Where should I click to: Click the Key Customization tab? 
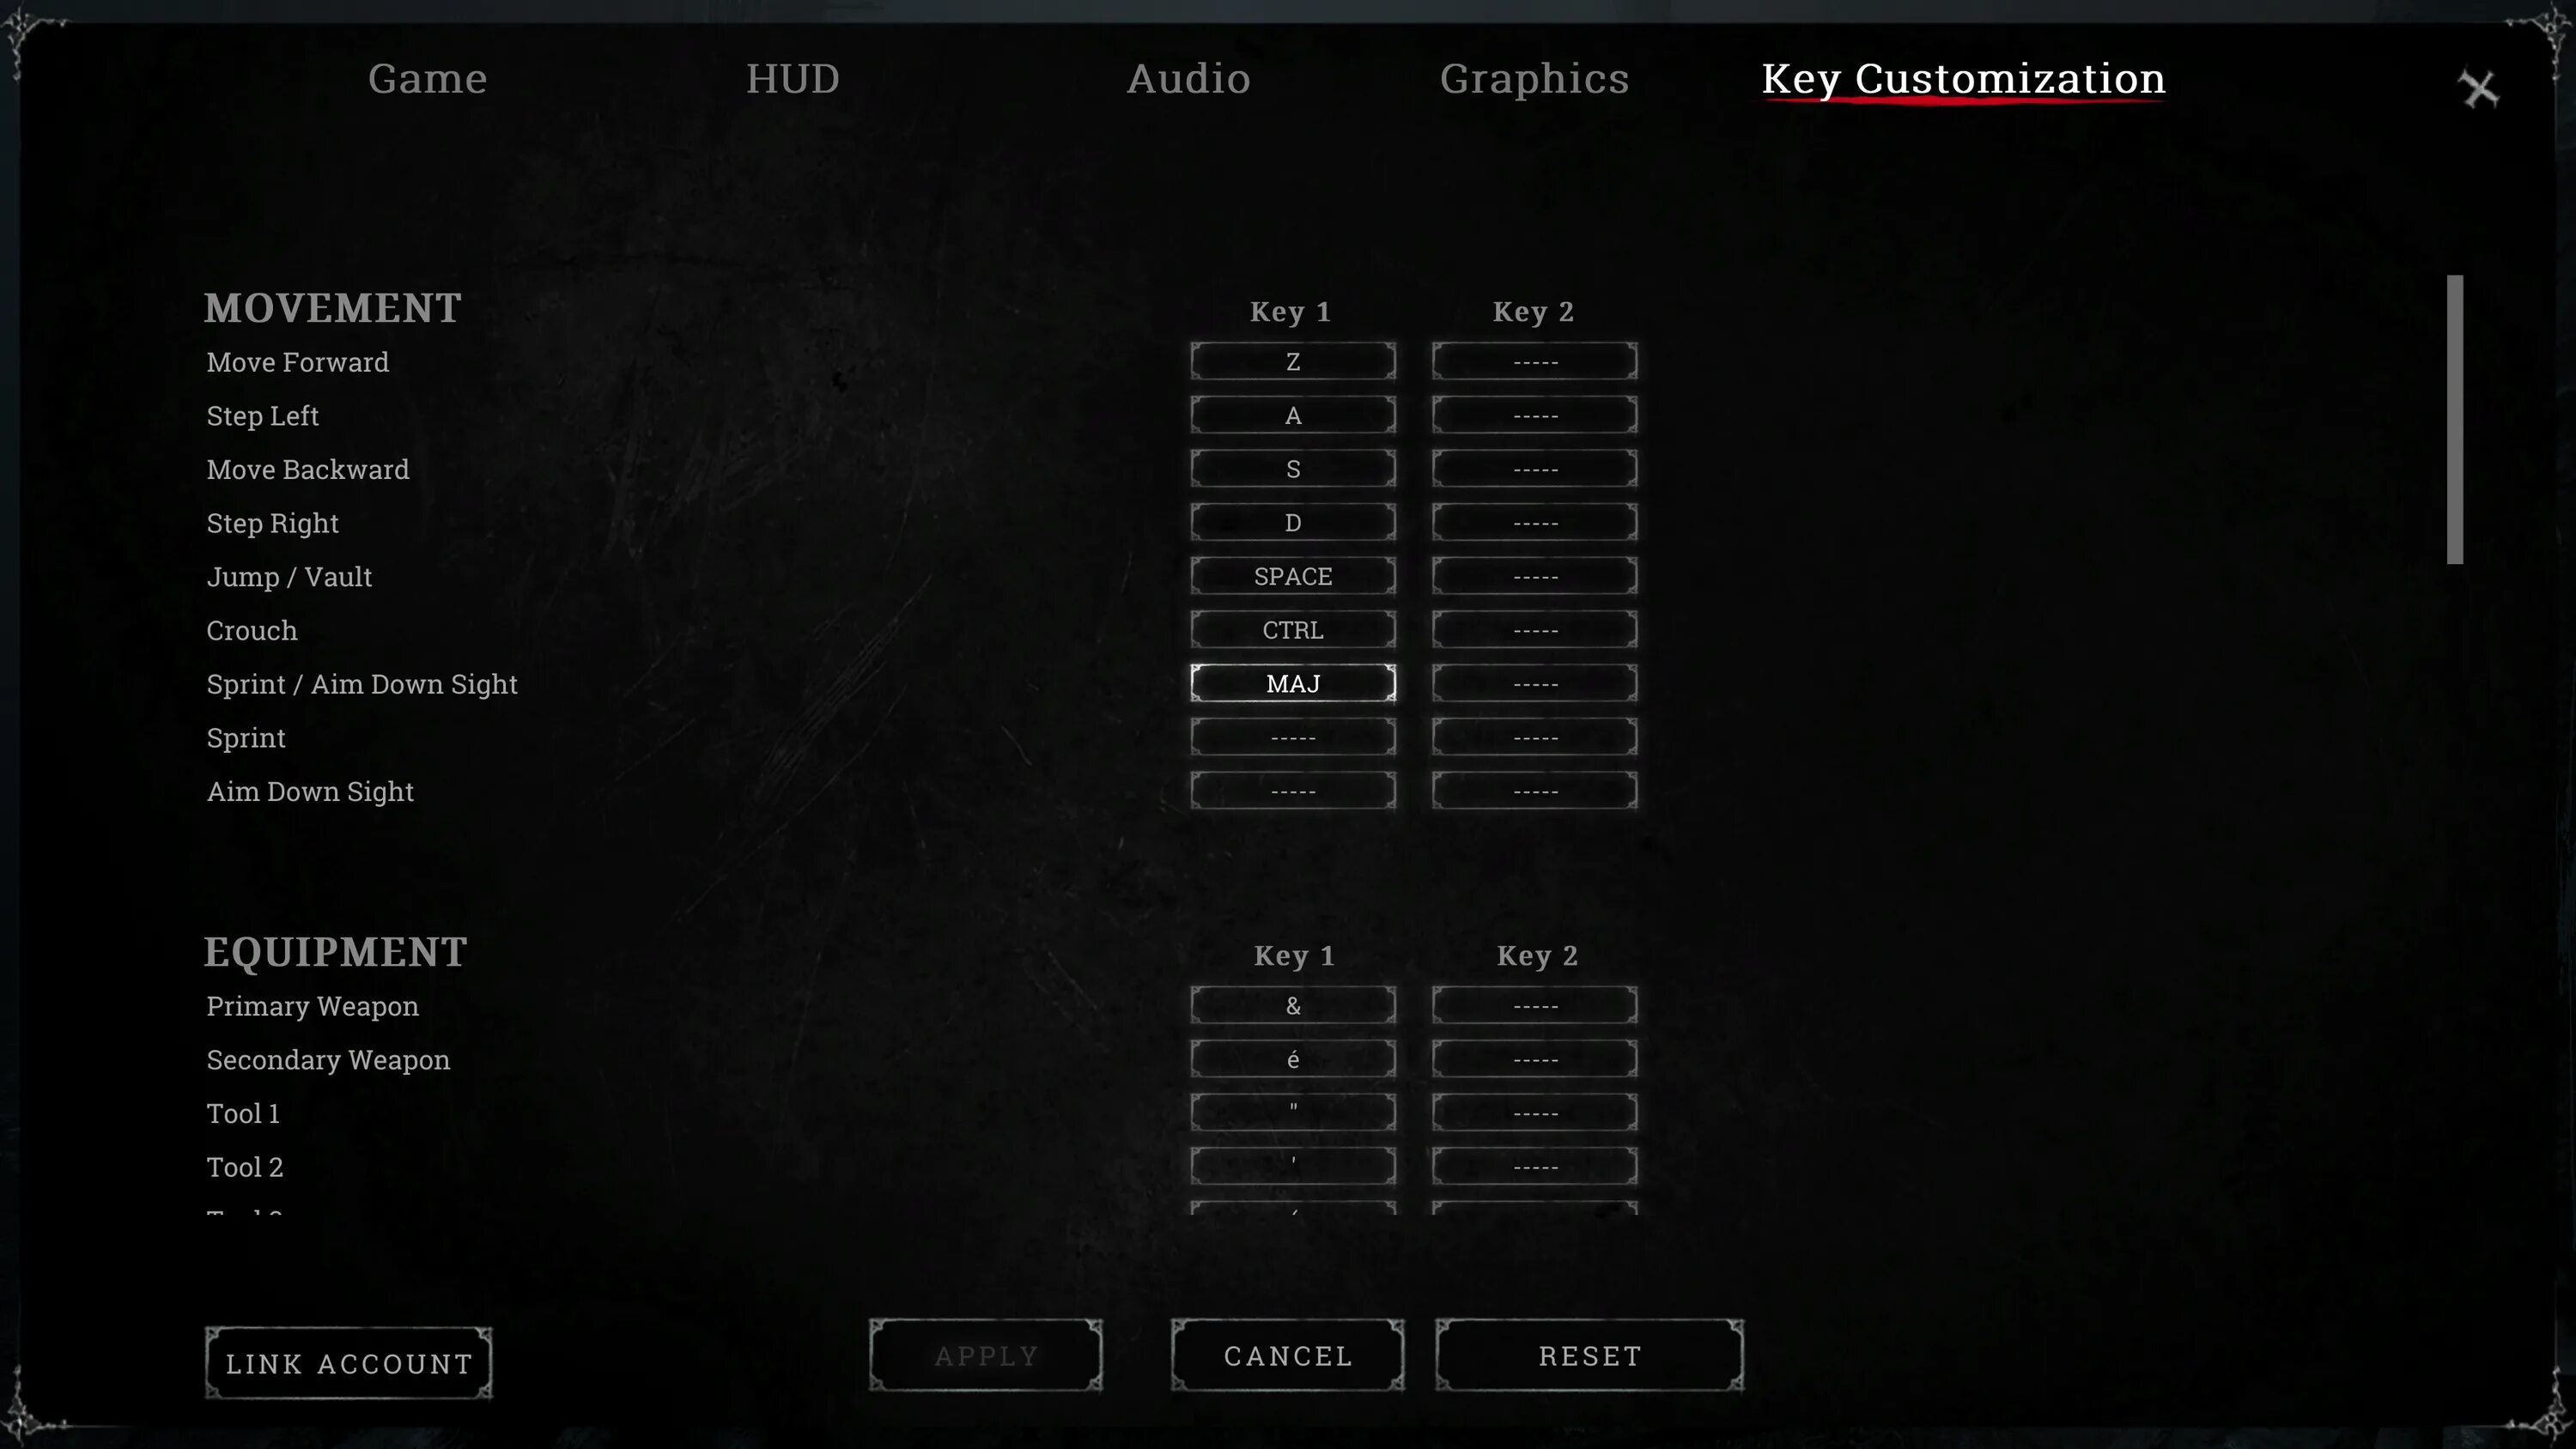pos(1964,78)
